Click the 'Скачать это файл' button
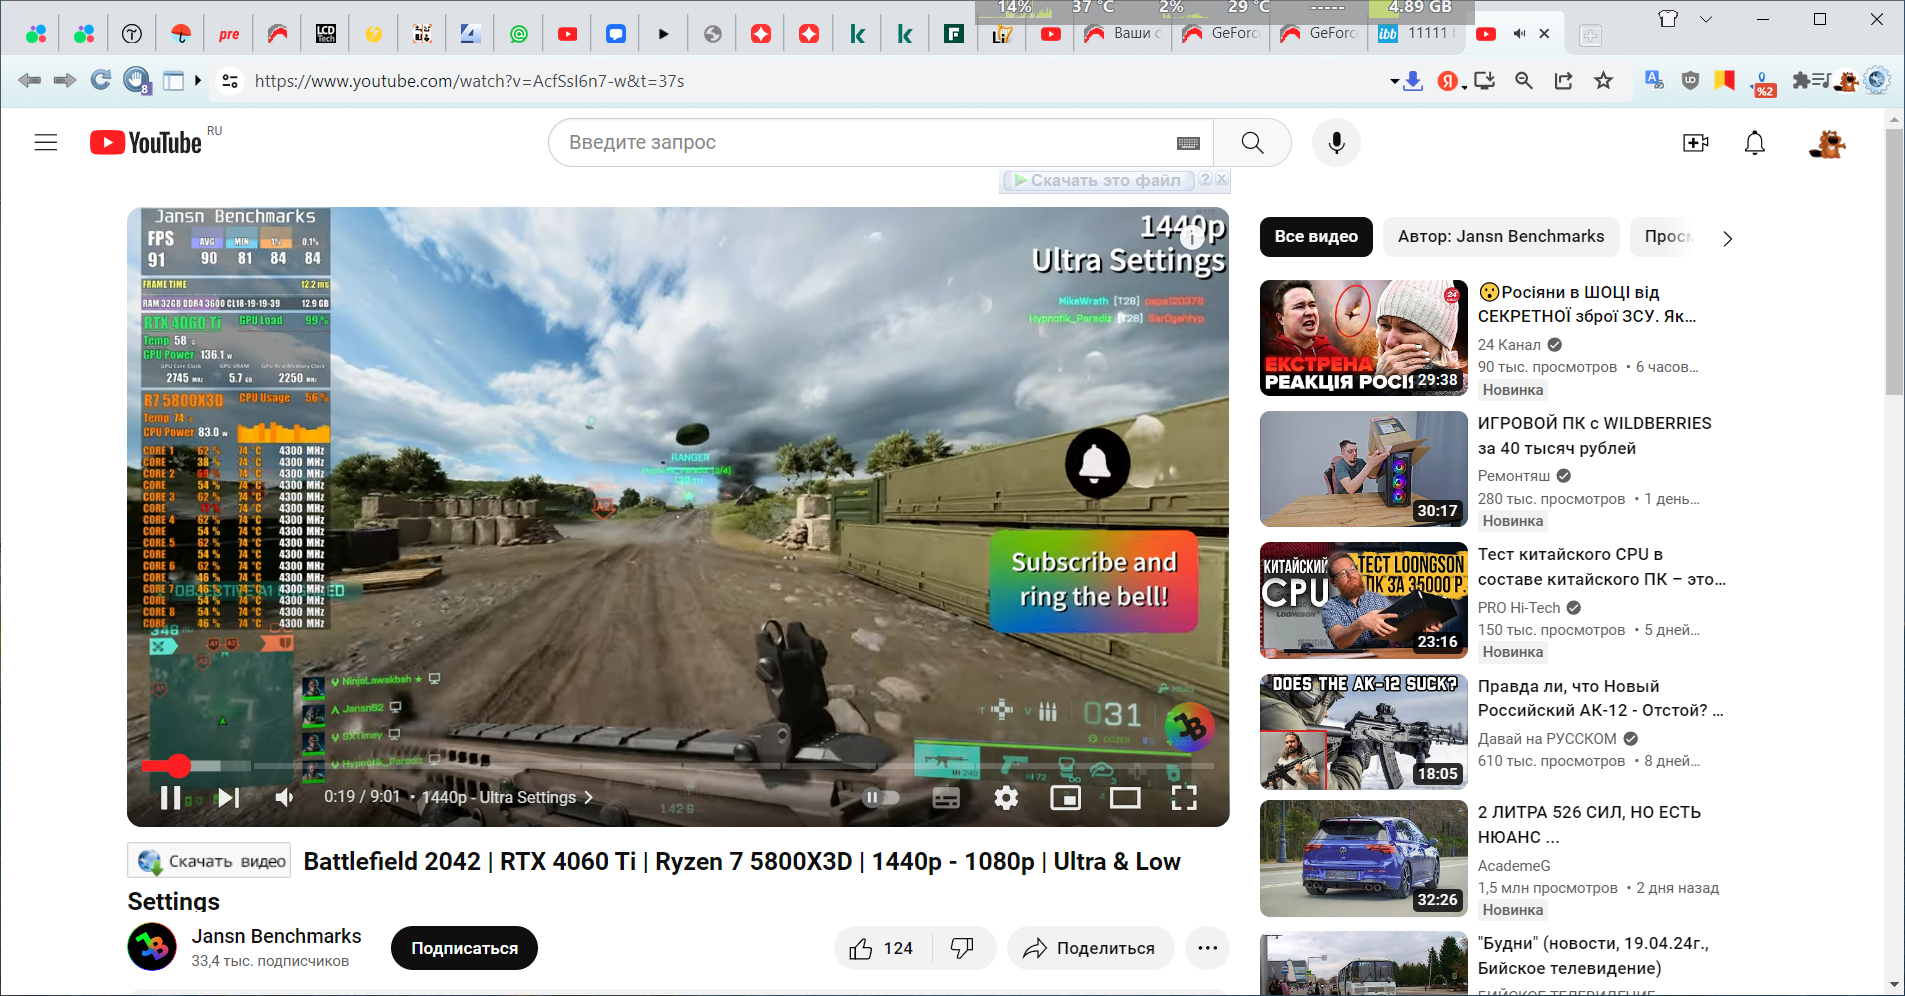The image size is (1905, 996). (1098, 180)
